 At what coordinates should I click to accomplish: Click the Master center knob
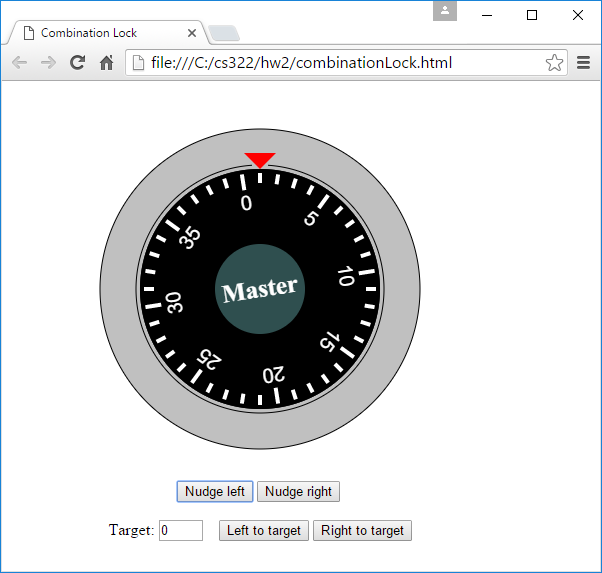pos(260,289)
